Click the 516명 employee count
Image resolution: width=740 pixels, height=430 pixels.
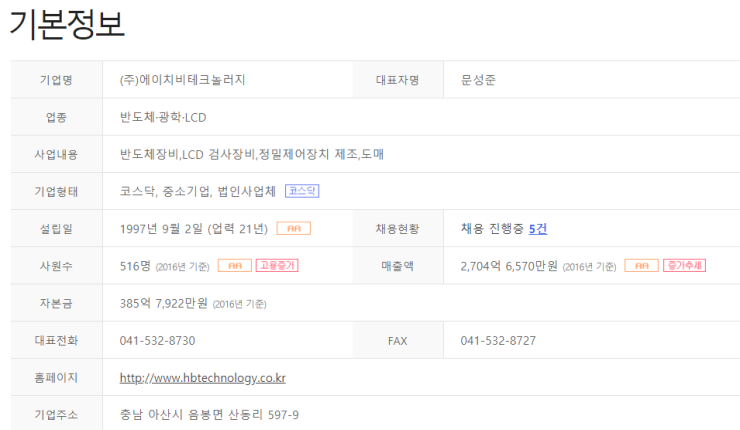pyautogui.click(x=135, y=266)
